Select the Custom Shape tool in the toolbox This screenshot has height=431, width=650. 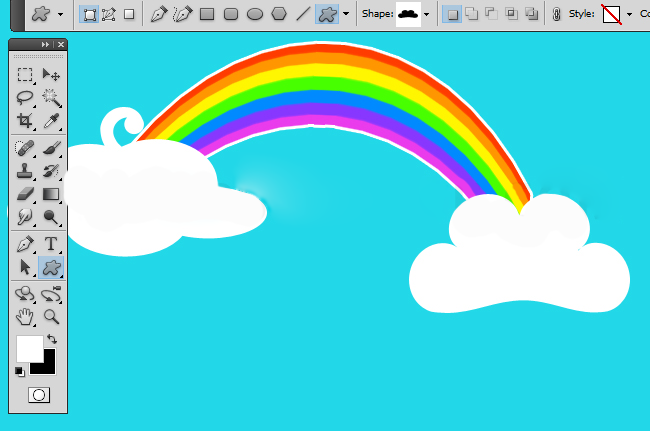coord(51,267)
